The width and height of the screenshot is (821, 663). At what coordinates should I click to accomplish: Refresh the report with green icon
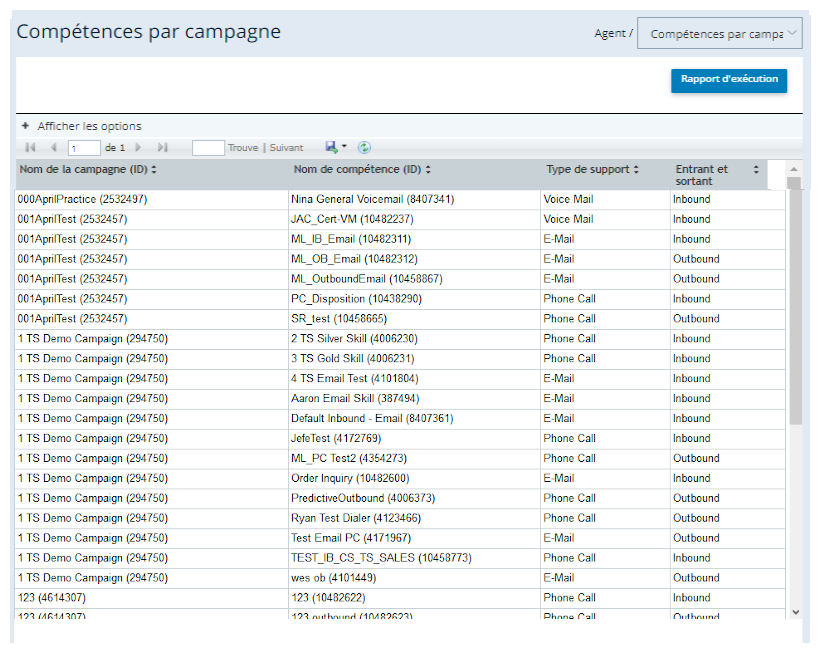(364, 148)
